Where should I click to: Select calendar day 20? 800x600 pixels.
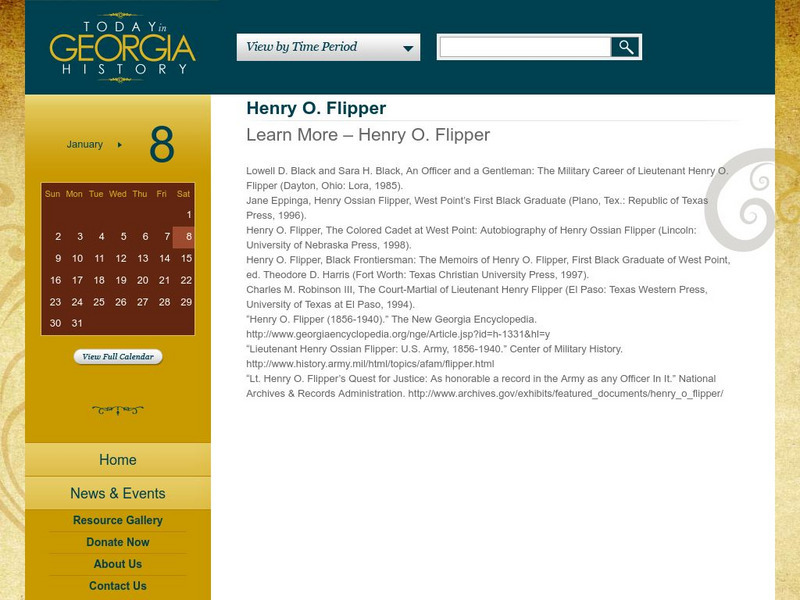[x=143, y=281]
